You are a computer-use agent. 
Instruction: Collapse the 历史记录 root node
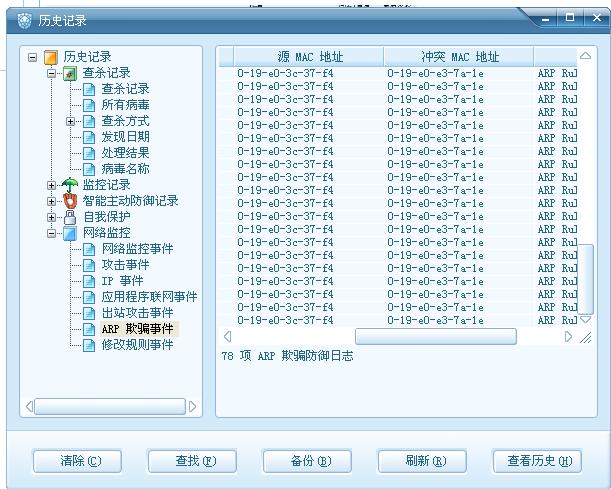(33, 58)
